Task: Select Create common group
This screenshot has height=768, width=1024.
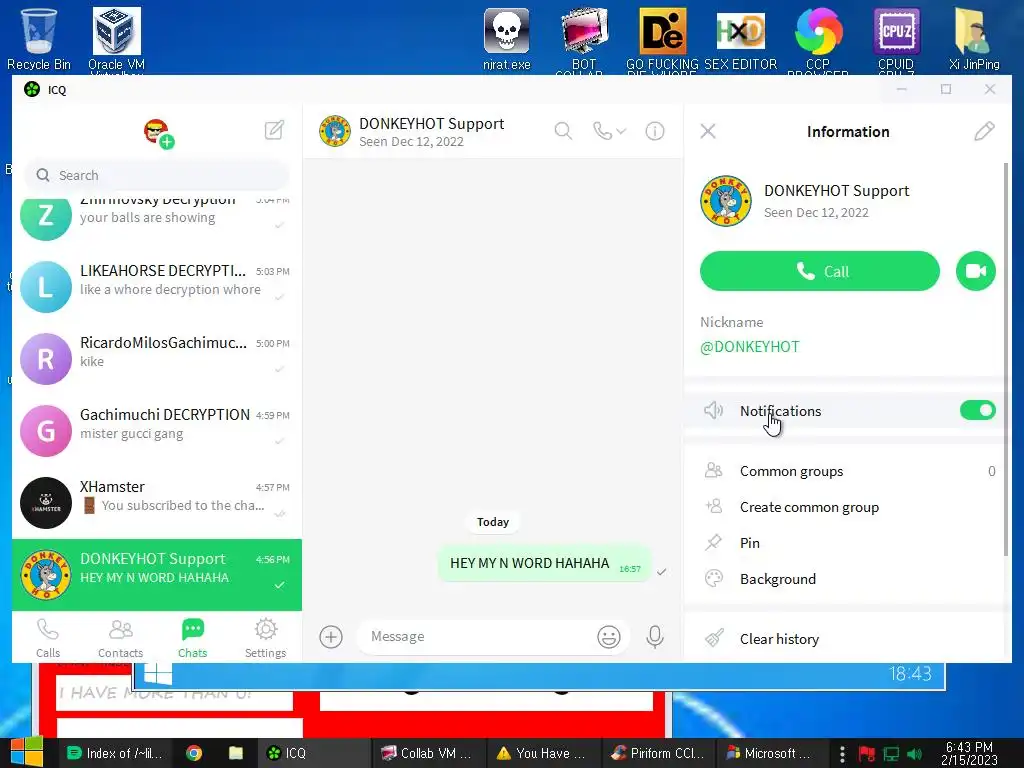Action: 847,507
